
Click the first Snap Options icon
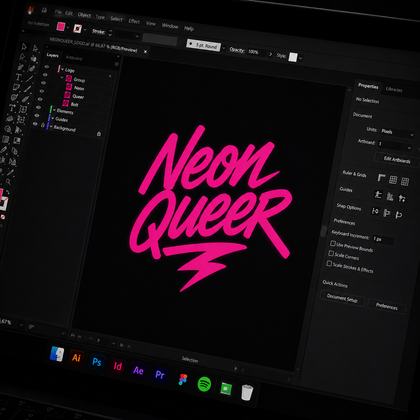click(x=375, y=211)
